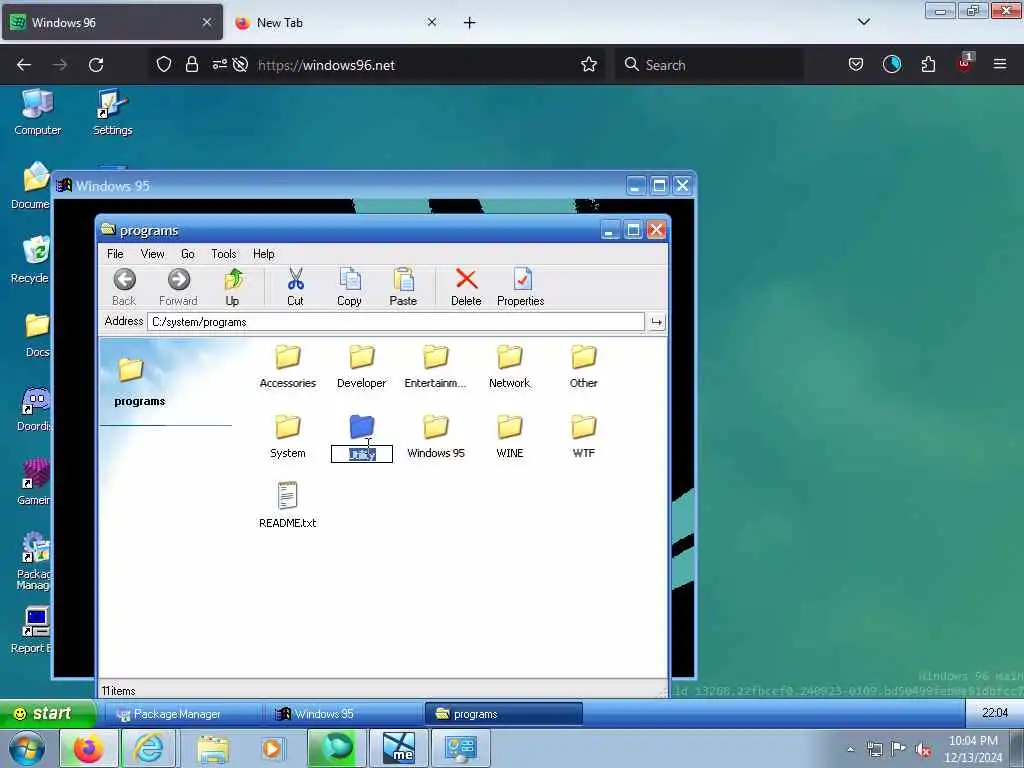Open the Help menu
The width and height of the screenshot is (1024, 768).
264,254
